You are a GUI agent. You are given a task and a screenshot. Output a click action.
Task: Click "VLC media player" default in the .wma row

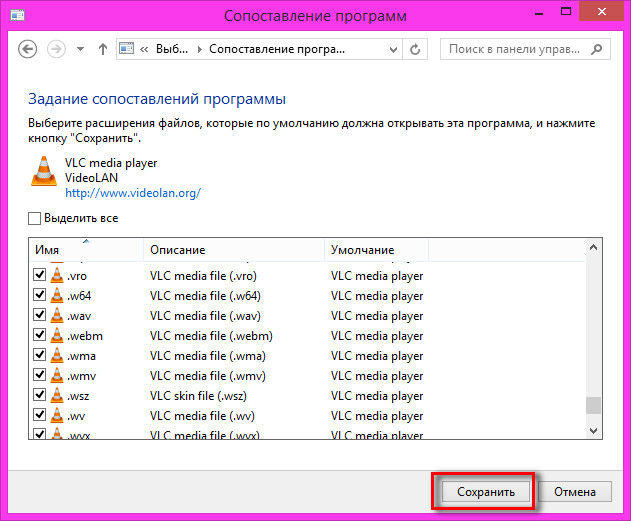coord(377,356)
